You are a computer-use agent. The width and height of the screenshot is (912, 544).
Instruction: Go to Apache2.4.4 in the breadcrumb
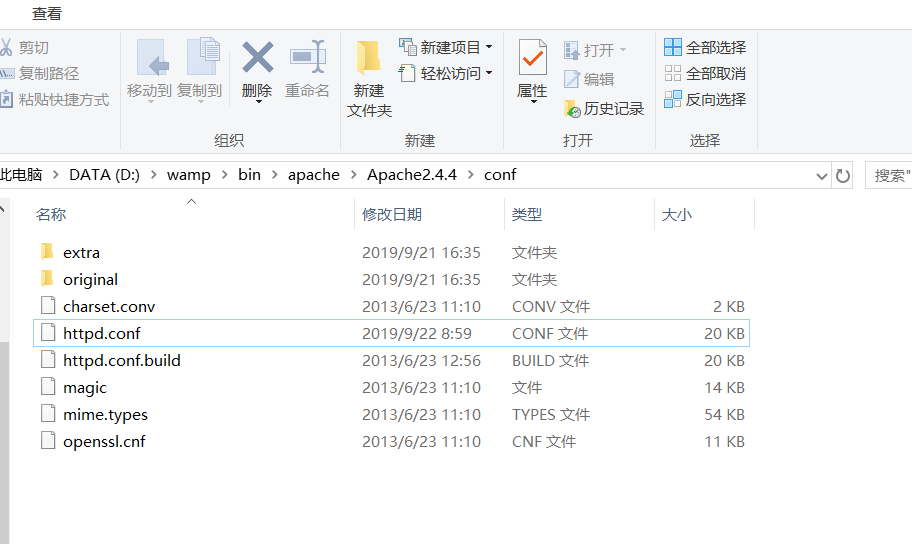pos(412,175)
